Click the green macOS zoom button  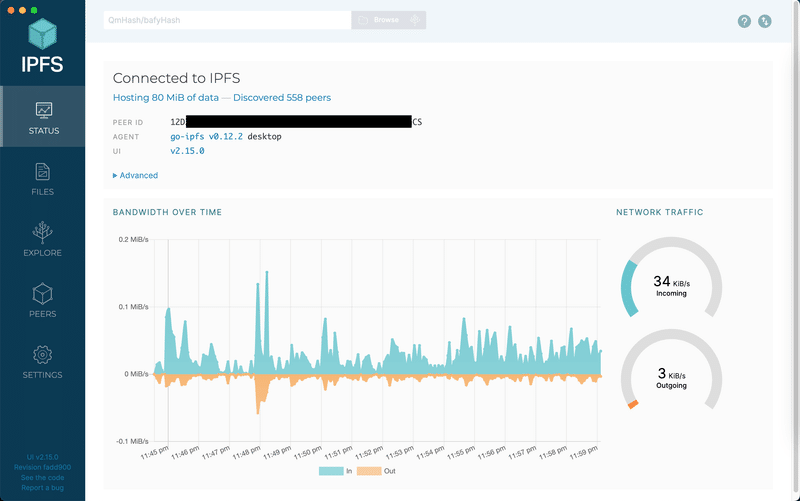pyautogui.click(x=34, y=10)
